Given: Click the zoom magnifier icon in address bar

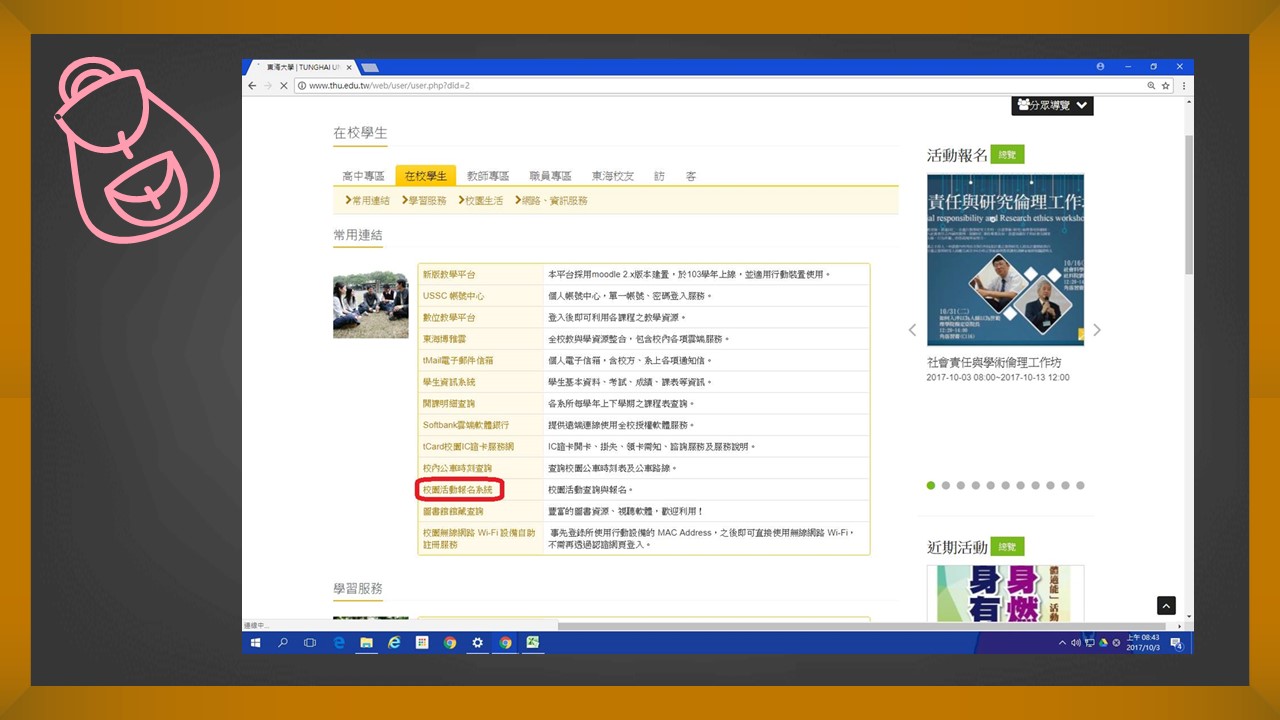Looking at the screenshot, I should (x=1150, y=86).
